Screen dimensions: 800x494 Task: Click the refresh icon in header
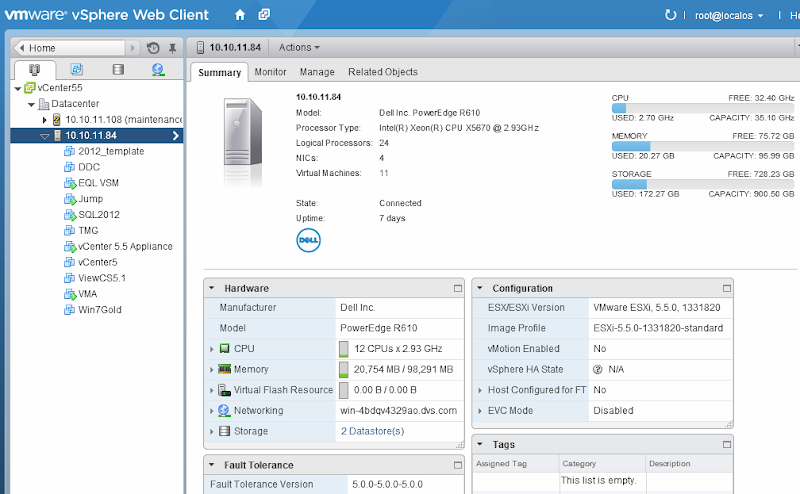[671, 15]
